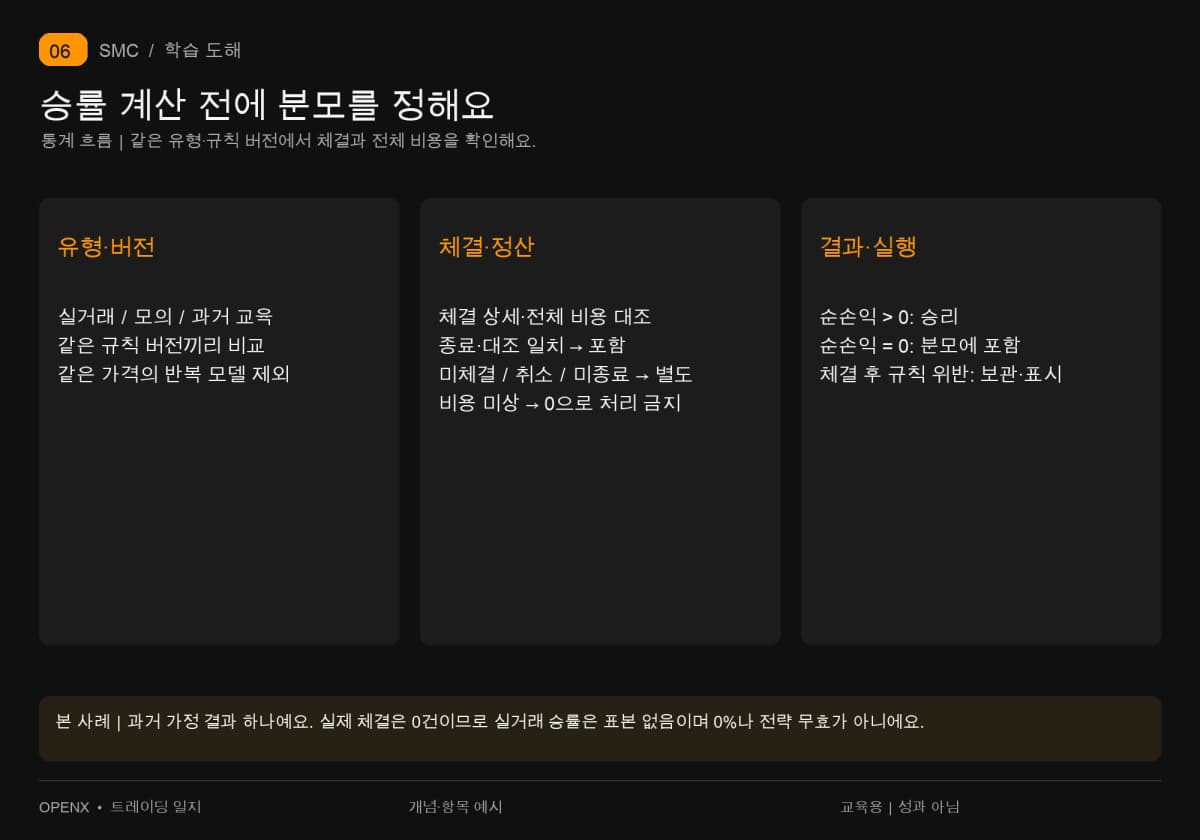The image size is (1200, 840).
Task: Select the 결과·실행 card heading
Action: click(x=868, y=247)
